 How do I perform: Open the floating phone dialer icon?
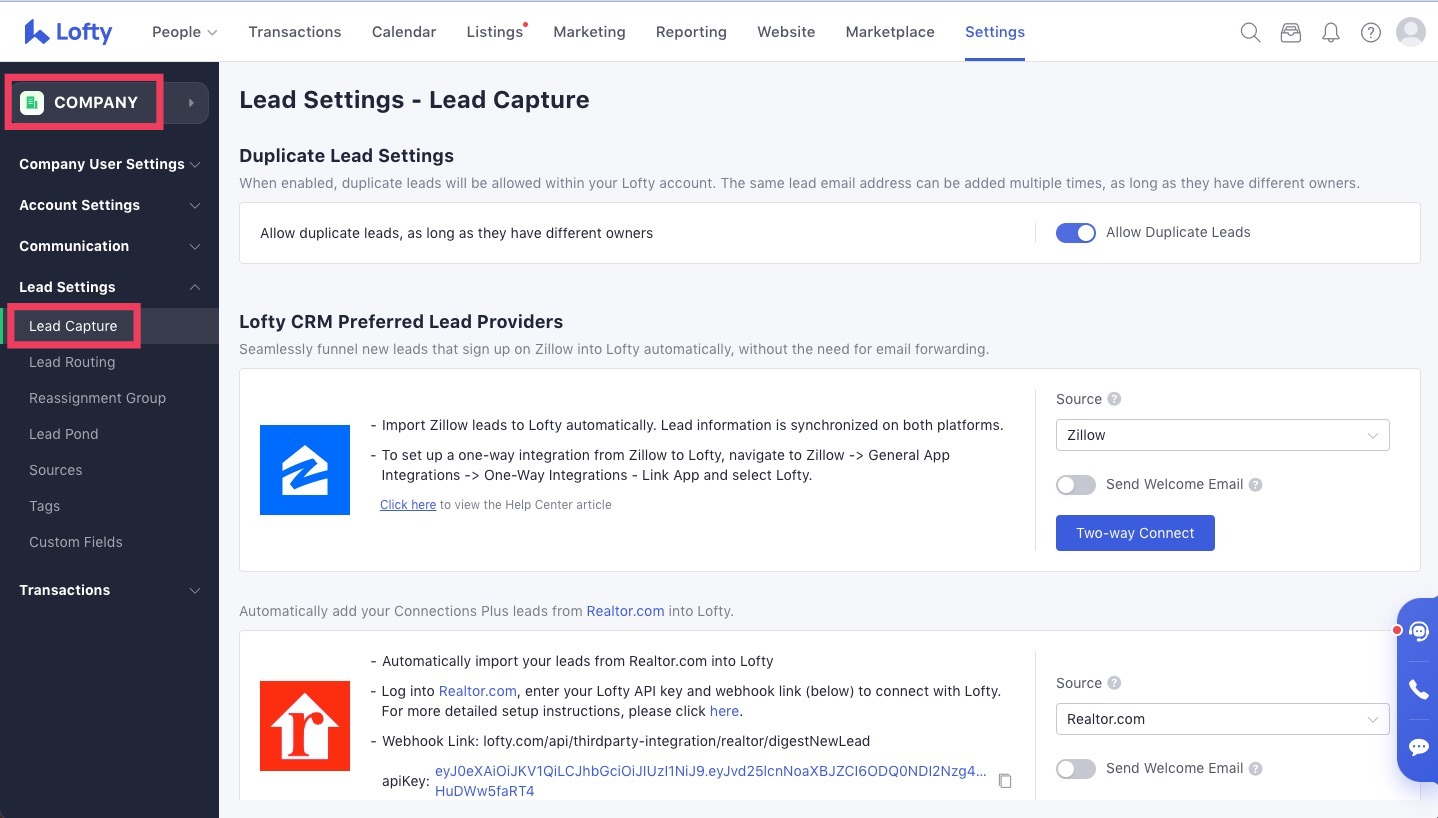(x=1419, y=689)
